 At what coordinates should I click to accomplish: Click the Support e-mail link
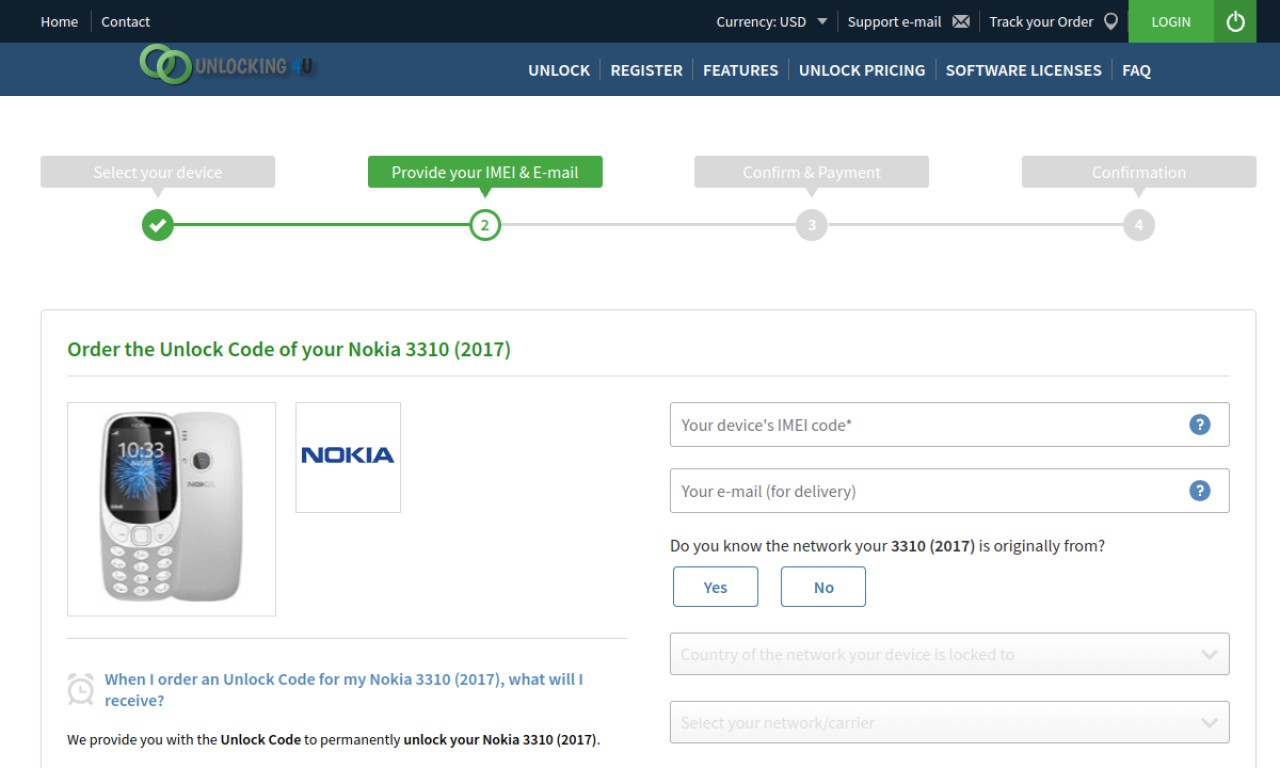pos(894,21)
